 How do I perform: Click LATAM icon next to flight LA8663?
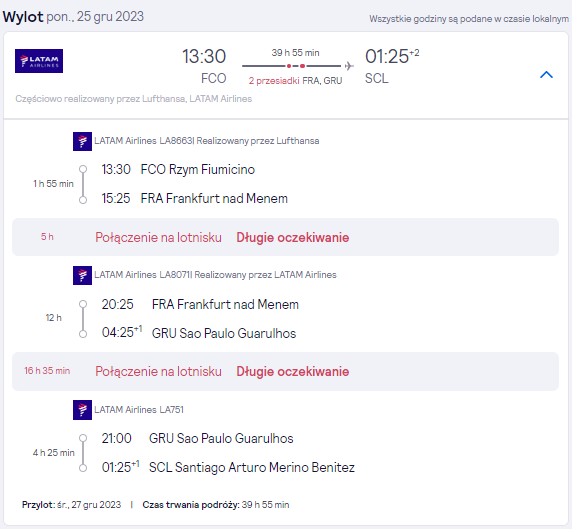click(82, 142)
